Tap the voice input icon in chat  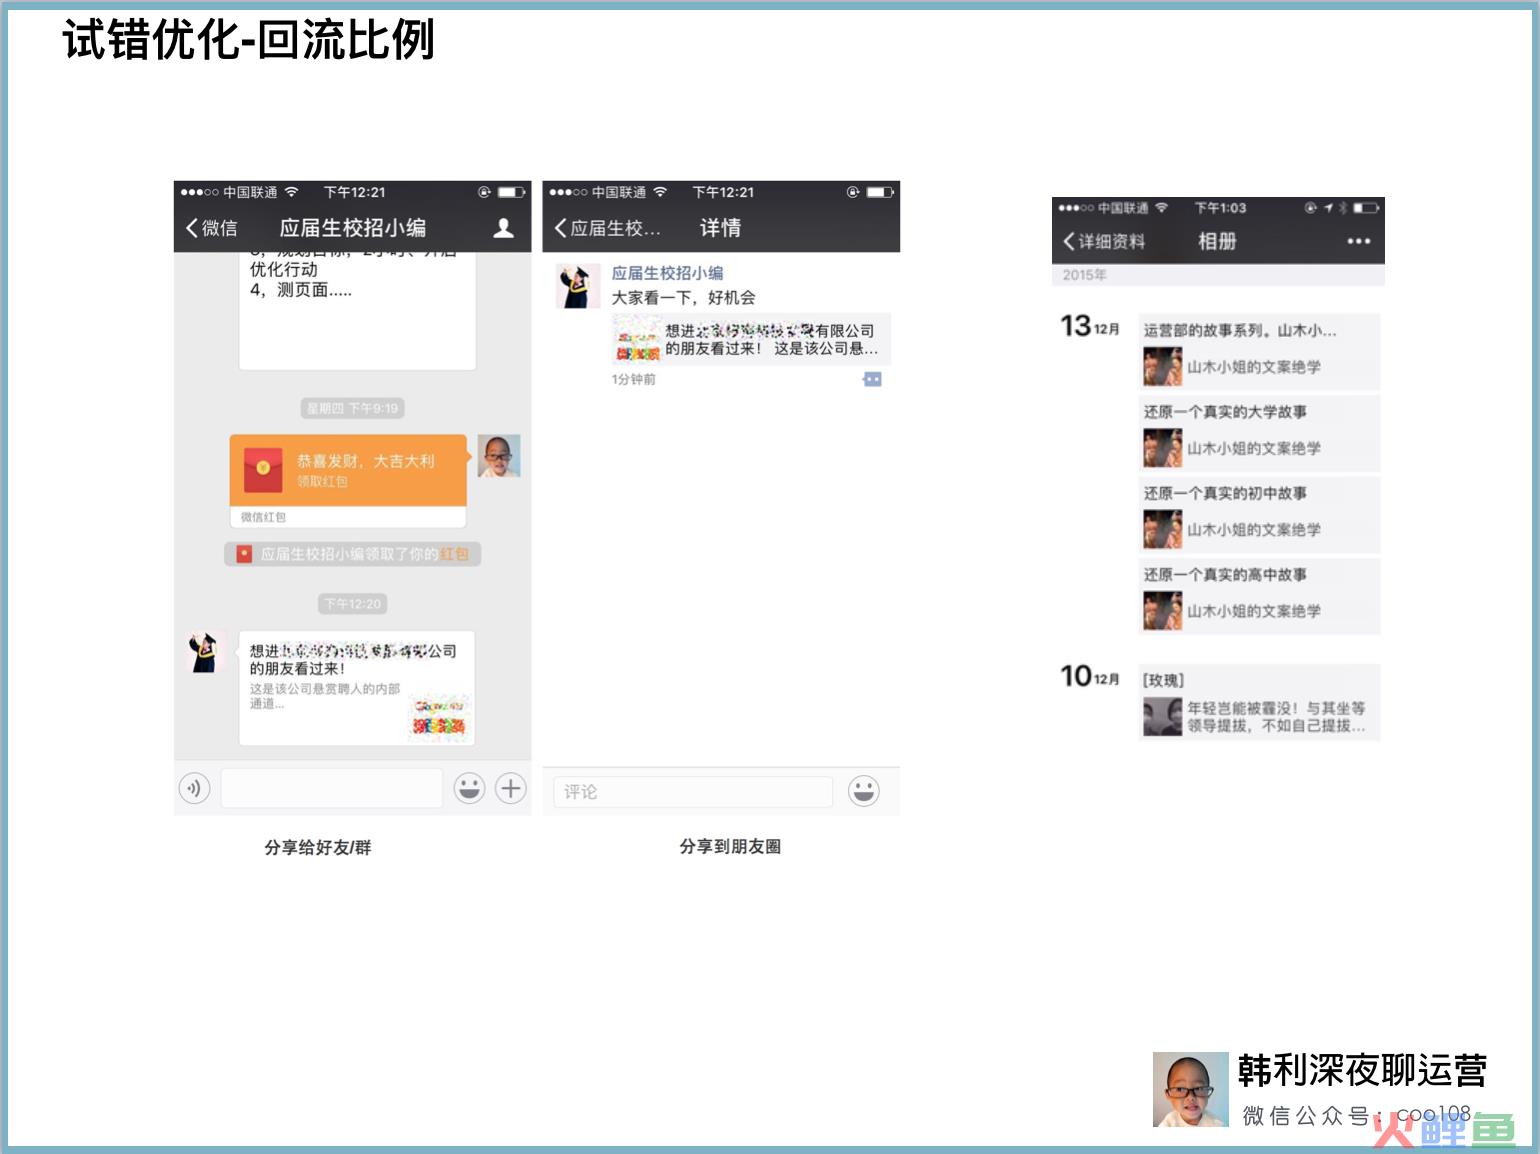pyautogui.click(x=194, y=788)
